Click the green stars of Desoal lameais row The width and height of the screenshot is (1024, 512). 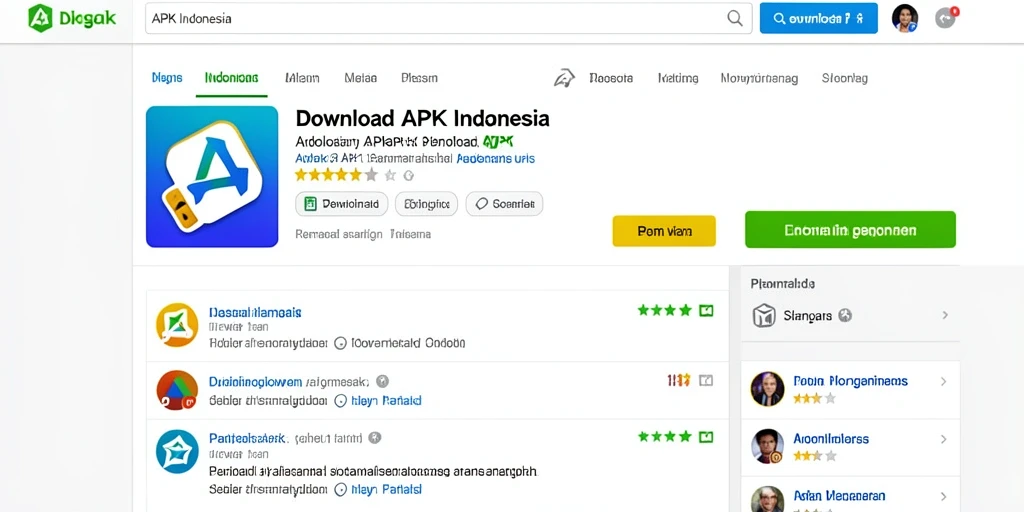(x=664, y=310)
